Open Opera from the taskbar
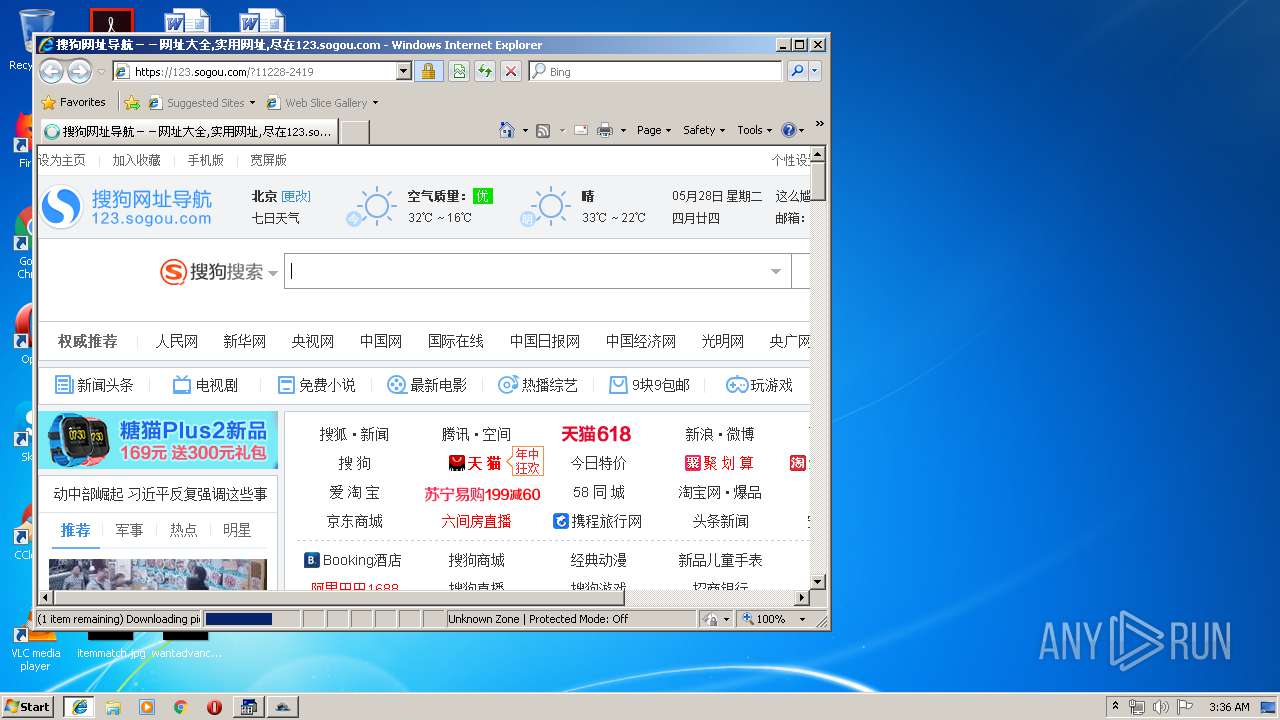 tap(214, 707)
